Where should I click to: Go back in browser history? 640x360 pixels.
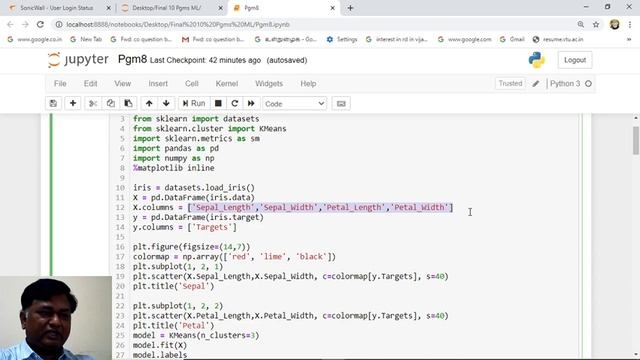[10, 24]
